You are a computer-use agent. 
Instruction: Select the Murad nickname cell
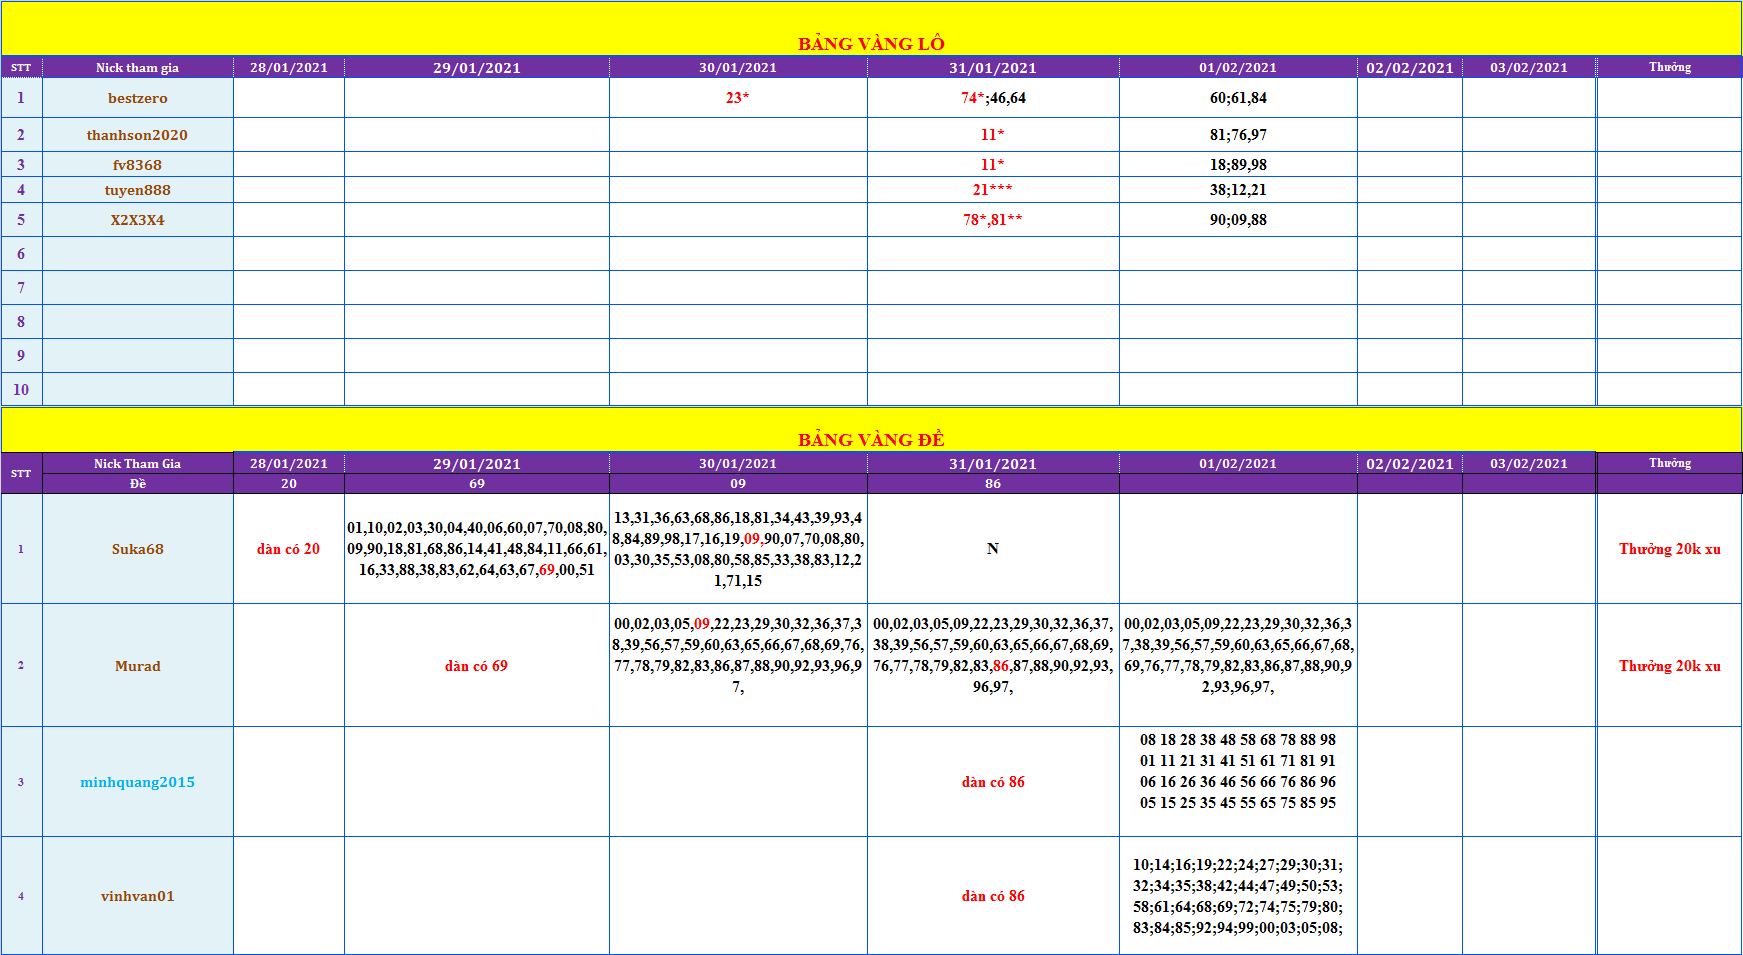138,666
